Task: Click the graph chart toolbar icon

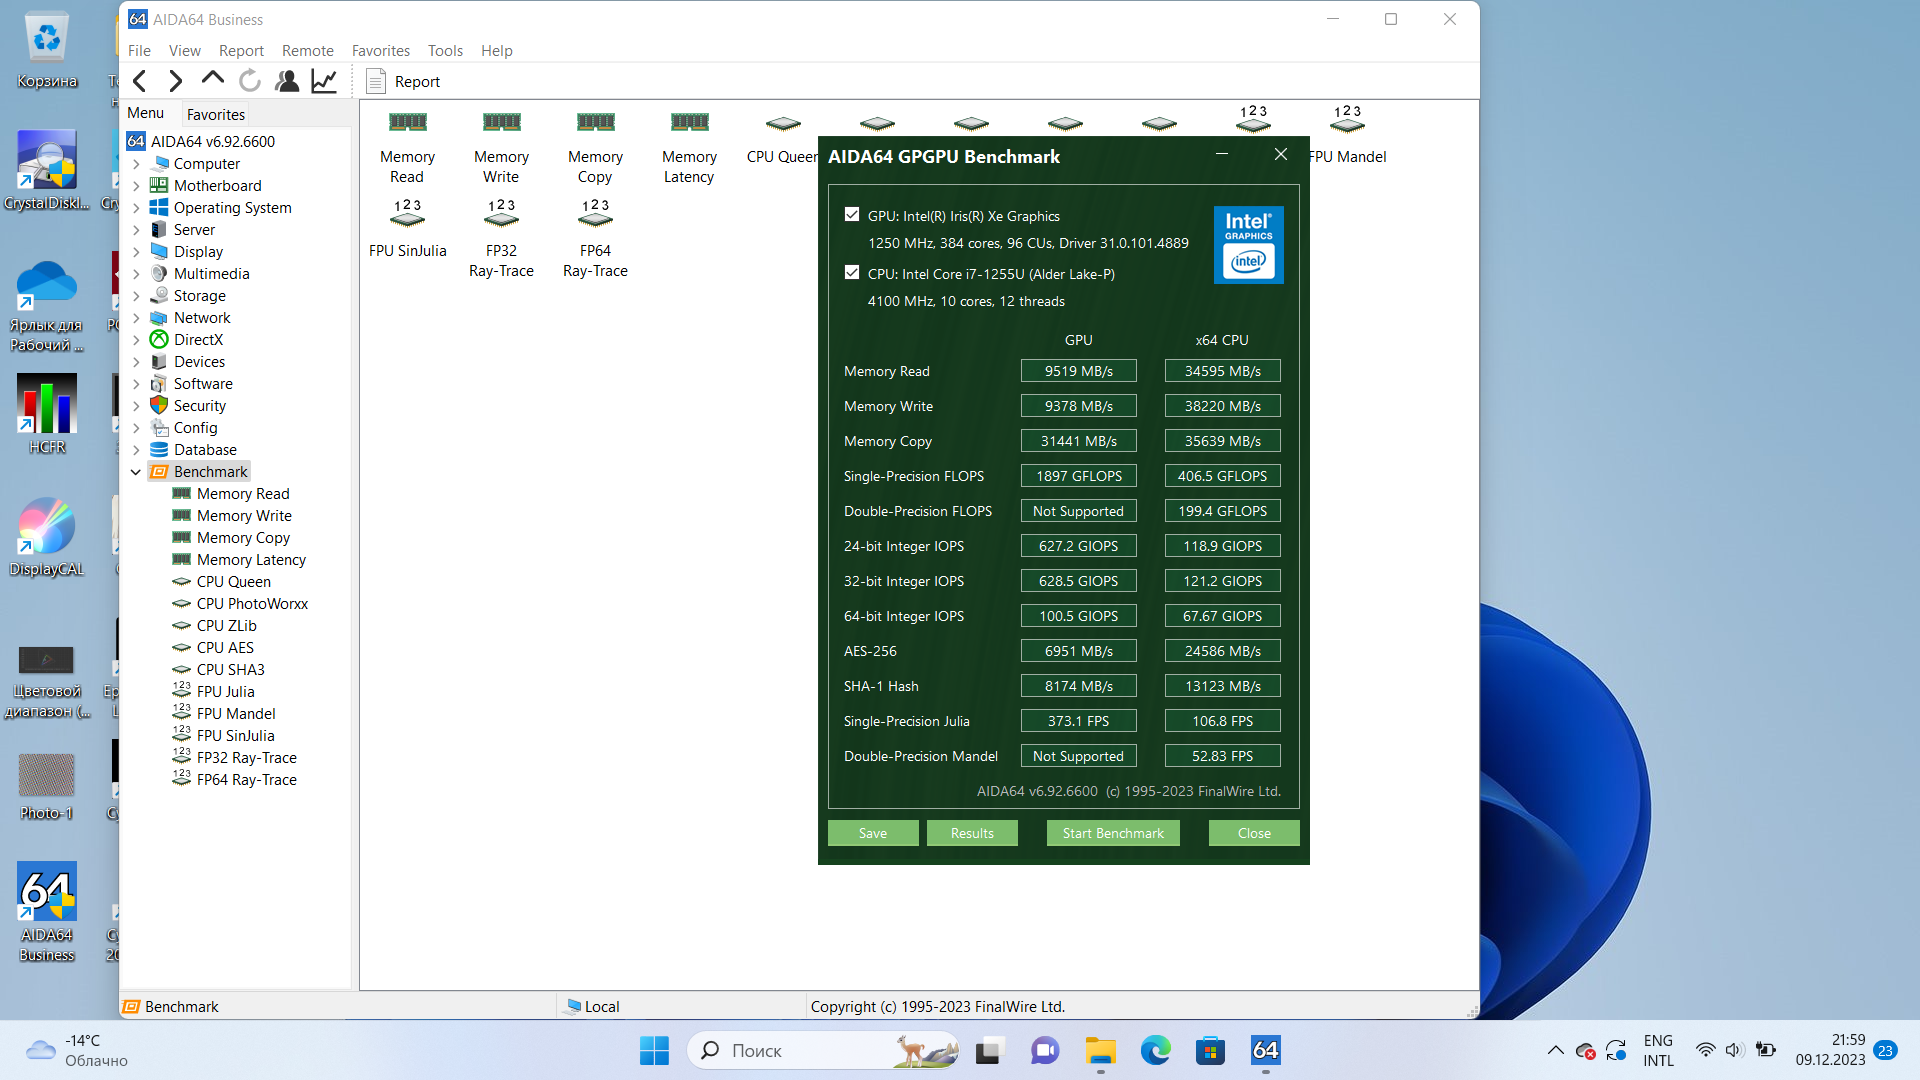Action: tap(324, 81)
